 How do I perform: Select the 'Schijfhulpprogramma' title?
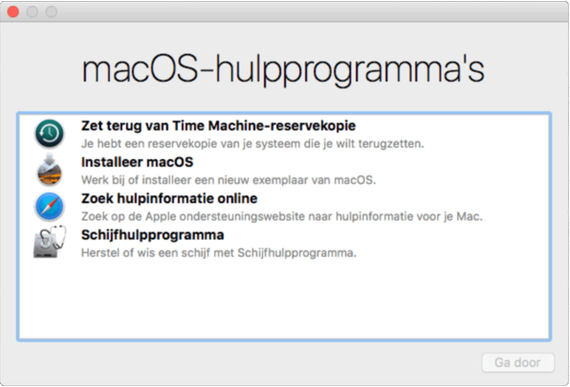[152, 235]
